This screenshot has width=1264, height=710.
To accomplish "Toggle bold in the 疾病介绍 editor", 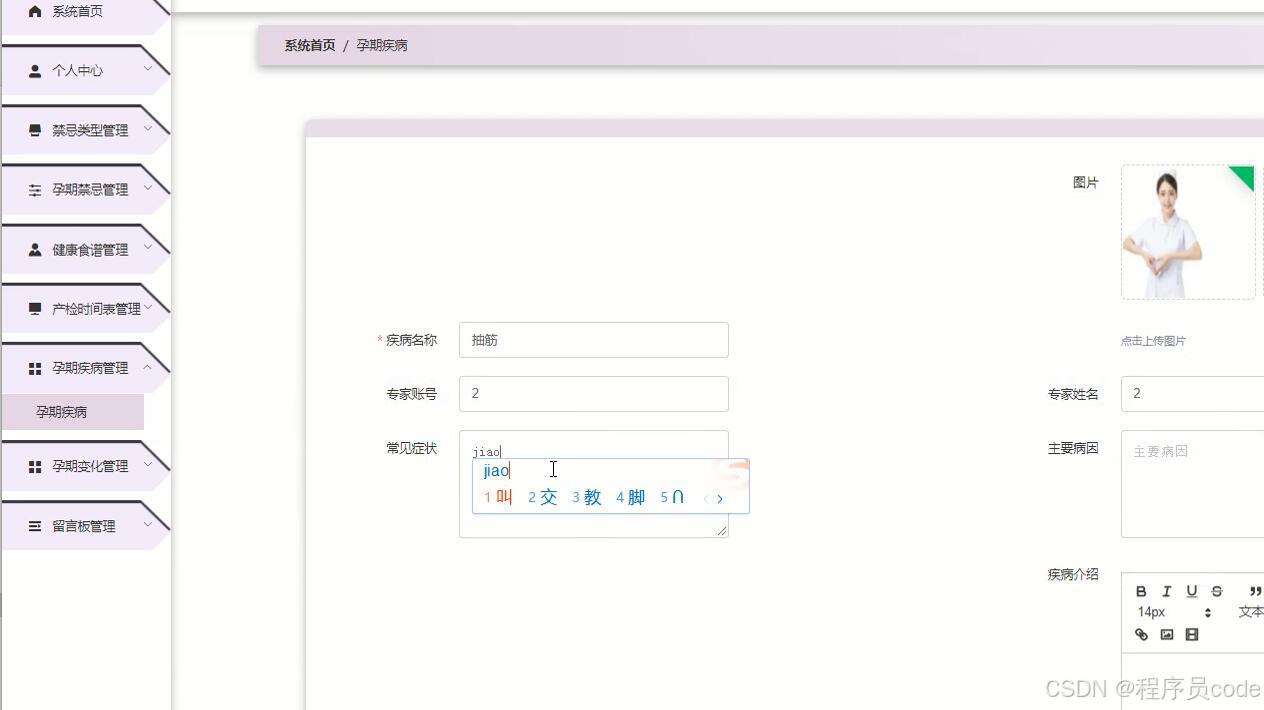I will 1141,591.
